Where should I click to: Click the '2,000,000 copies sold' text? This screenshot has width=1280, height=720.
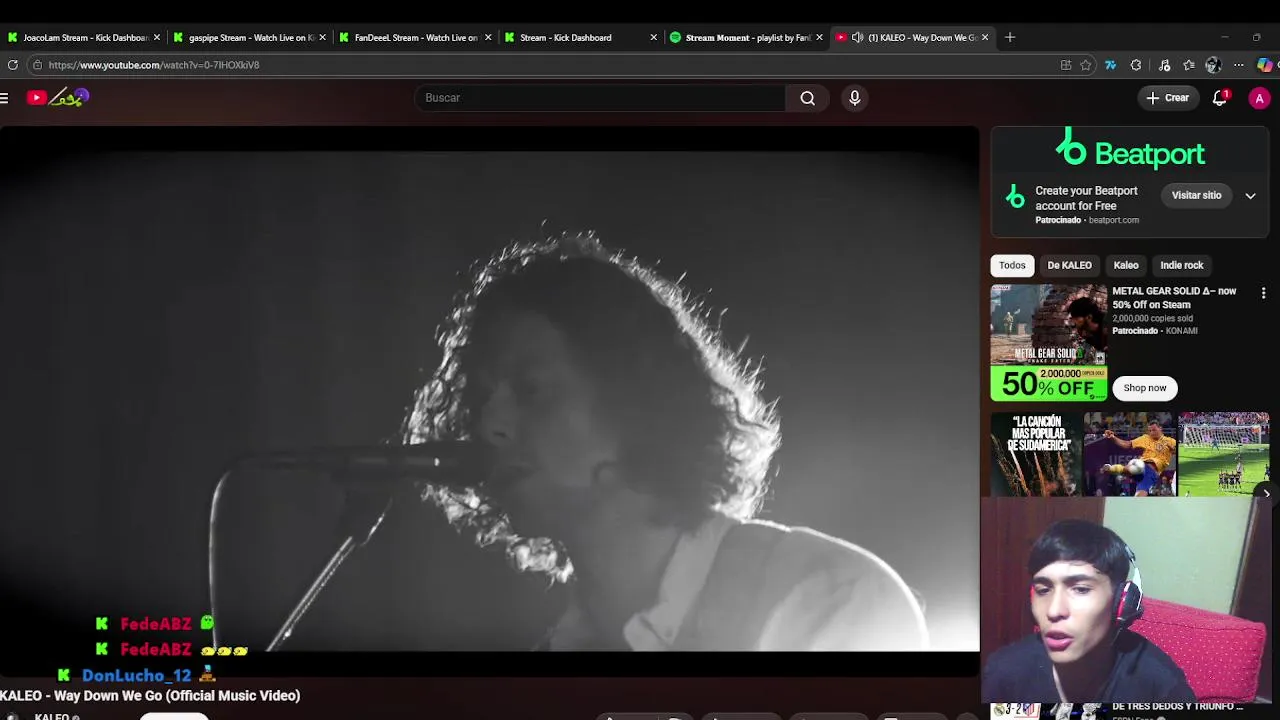[x=1152, y=318]
